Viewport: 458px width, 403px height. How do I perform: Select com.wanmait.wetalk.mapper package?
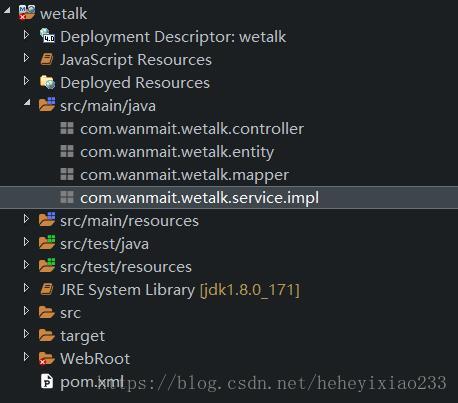click(x=184, y=175)
